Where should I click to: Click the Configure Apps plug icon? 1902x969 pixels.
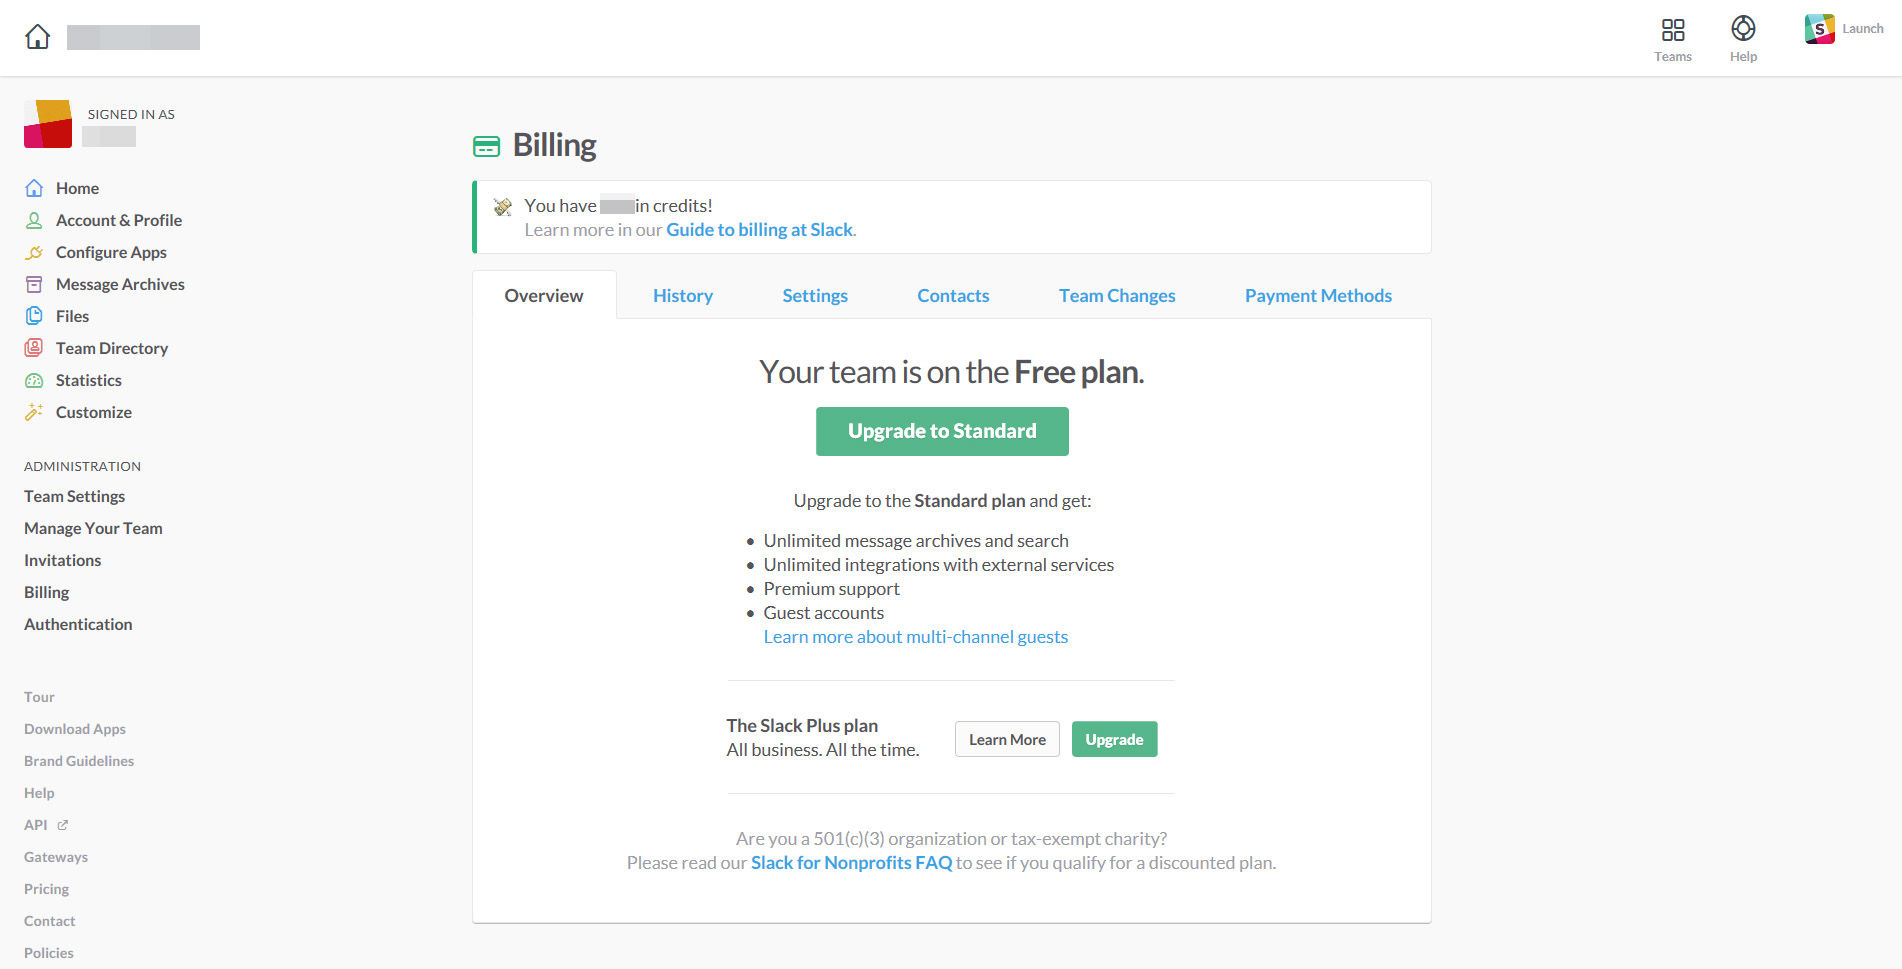(34, 252)
